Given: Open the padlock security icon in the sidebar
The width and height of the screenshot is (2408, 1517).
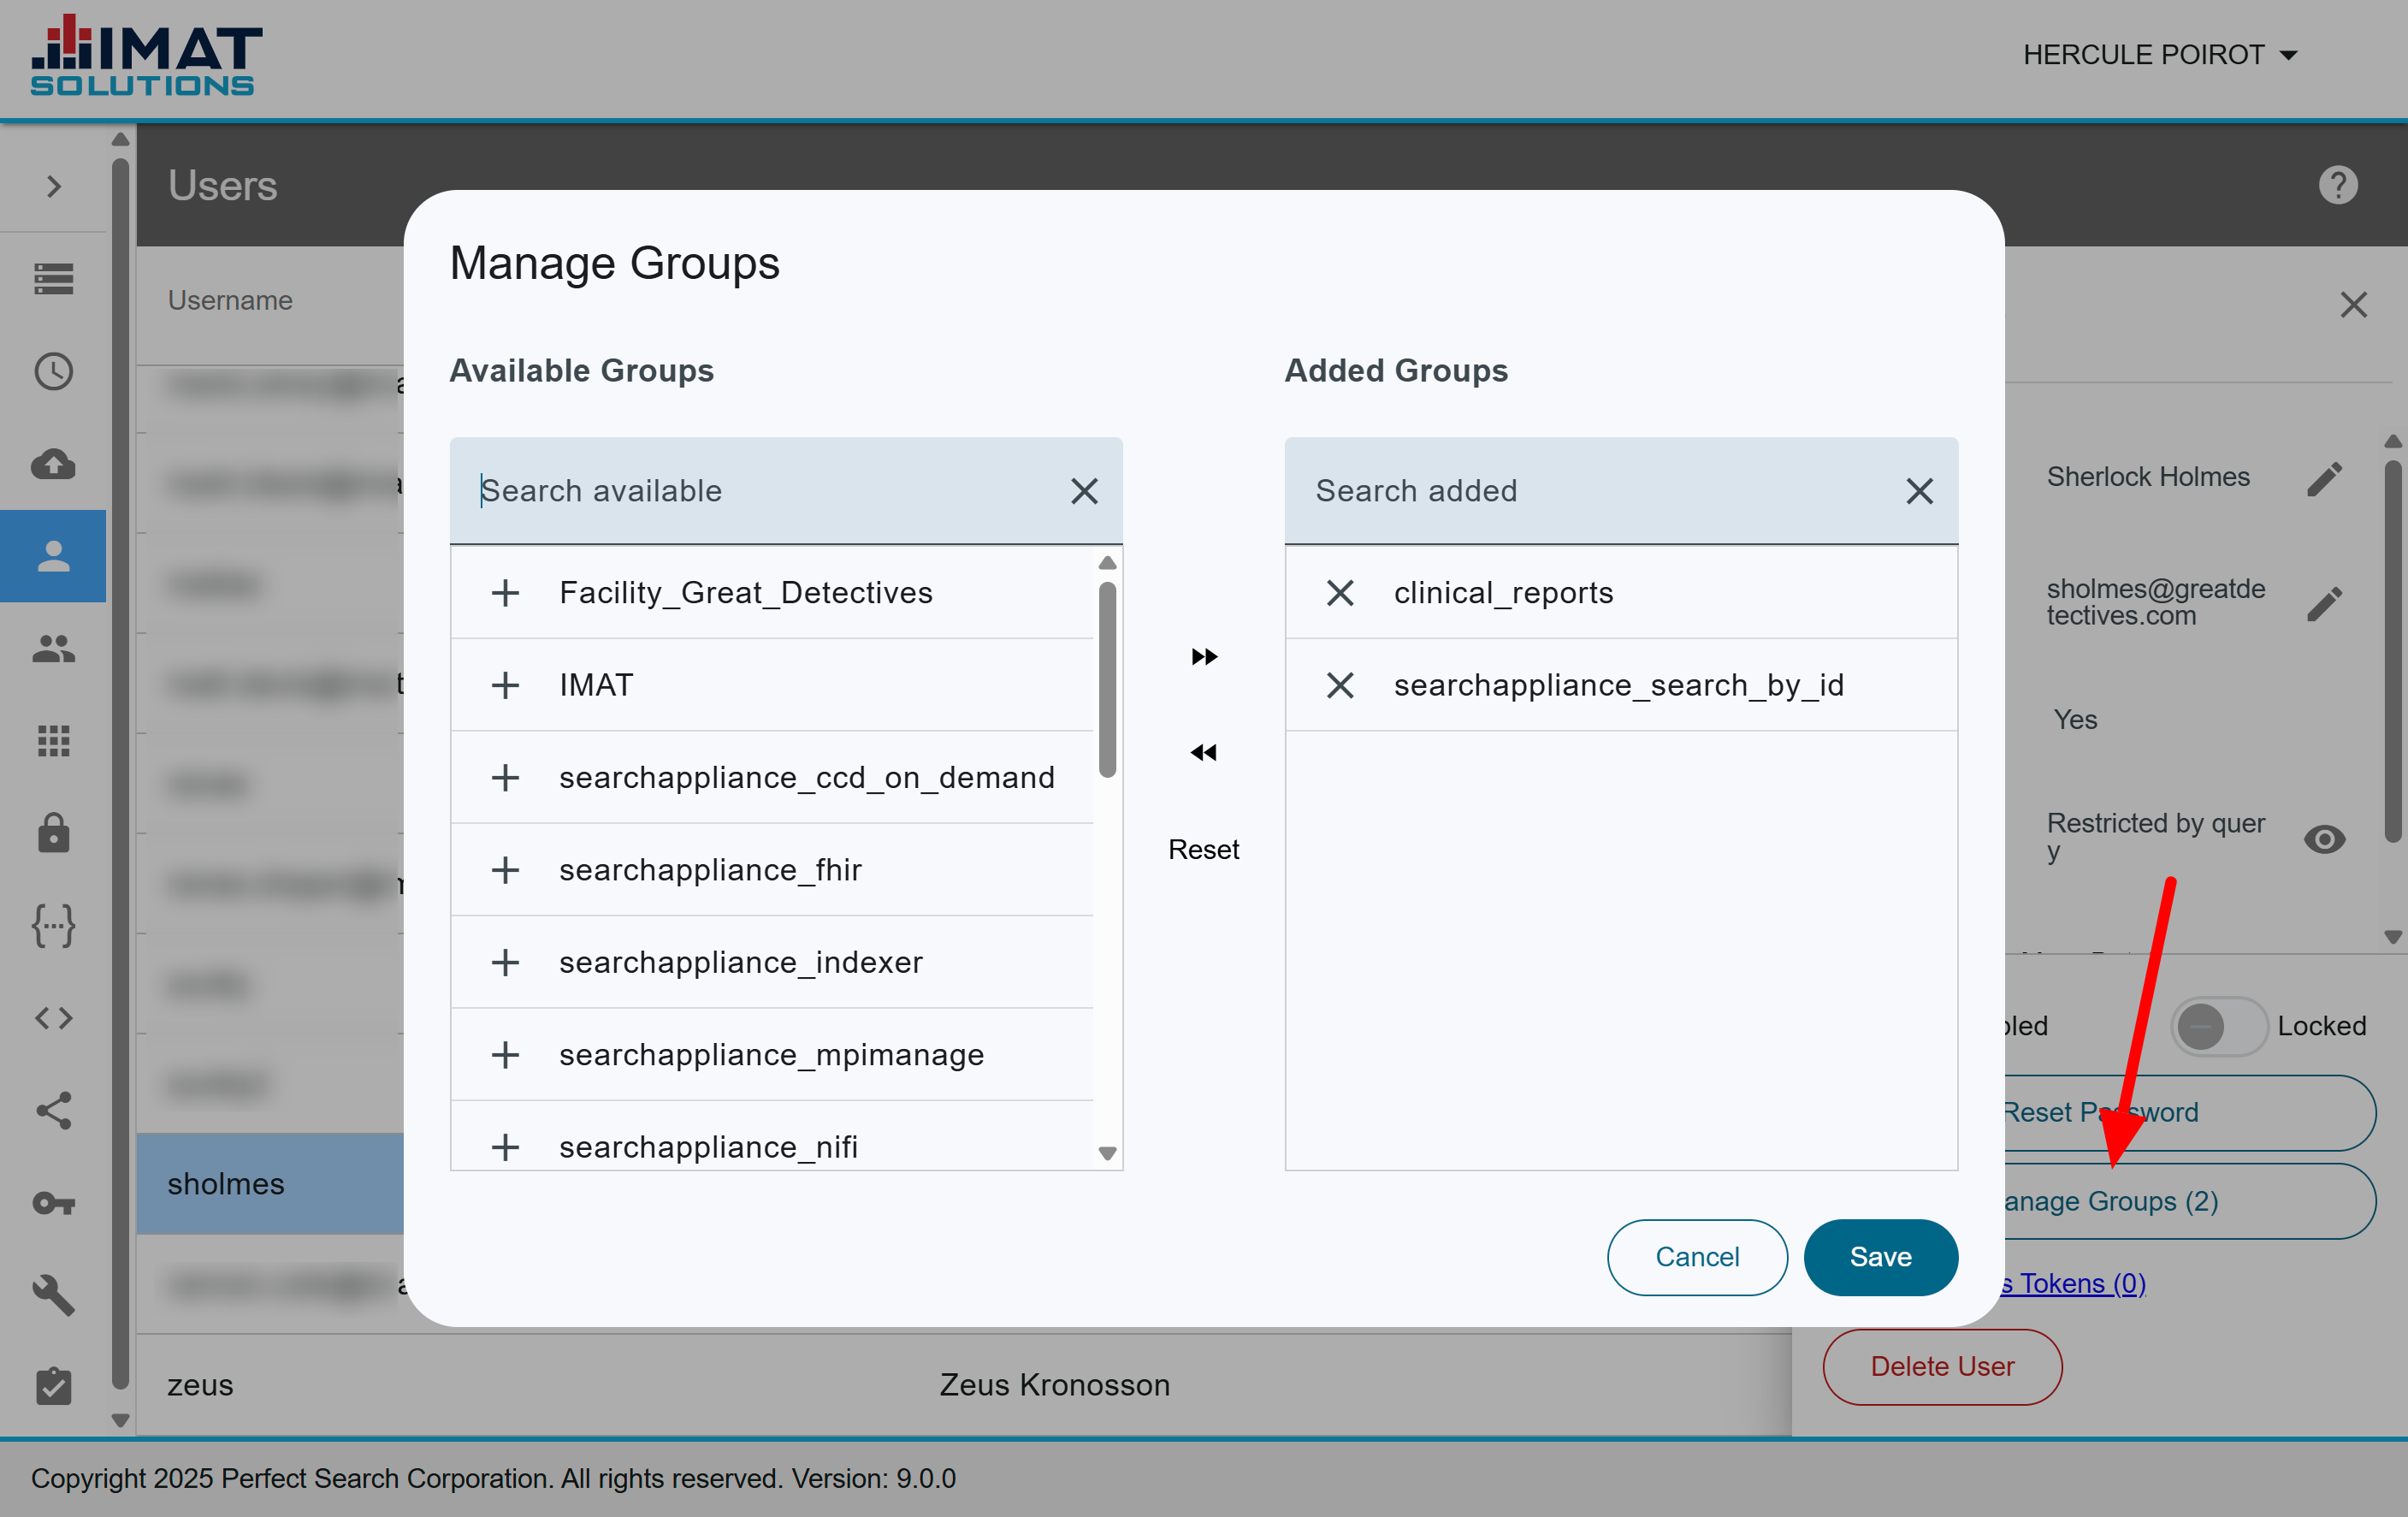Looking at the screenshot, I should tap(54, 833).
